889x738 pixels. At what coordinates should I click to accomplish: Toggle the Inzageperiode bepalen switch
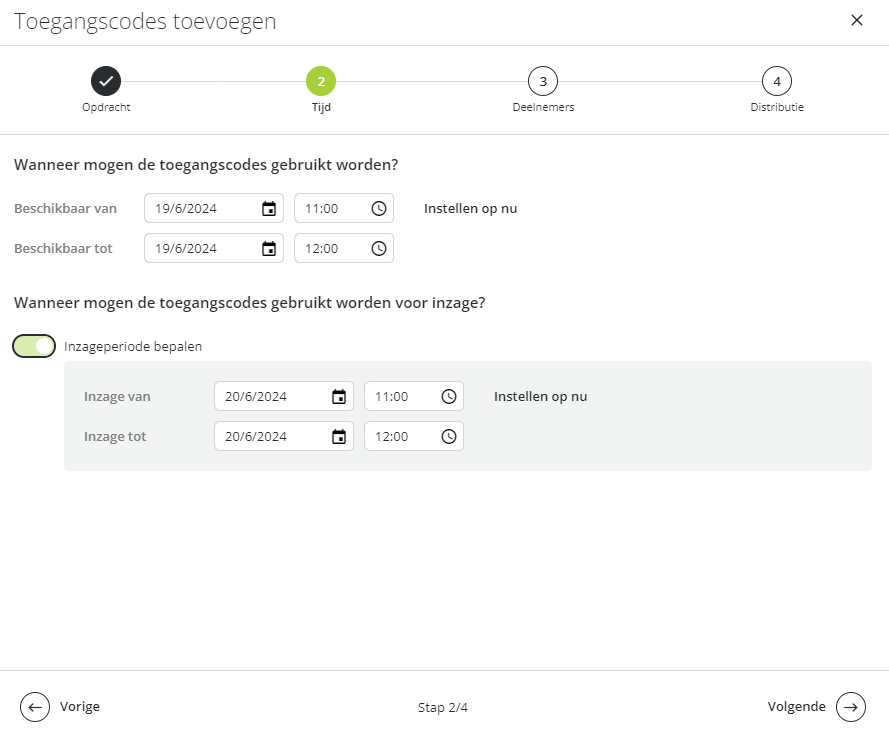[x=34, y=346]
